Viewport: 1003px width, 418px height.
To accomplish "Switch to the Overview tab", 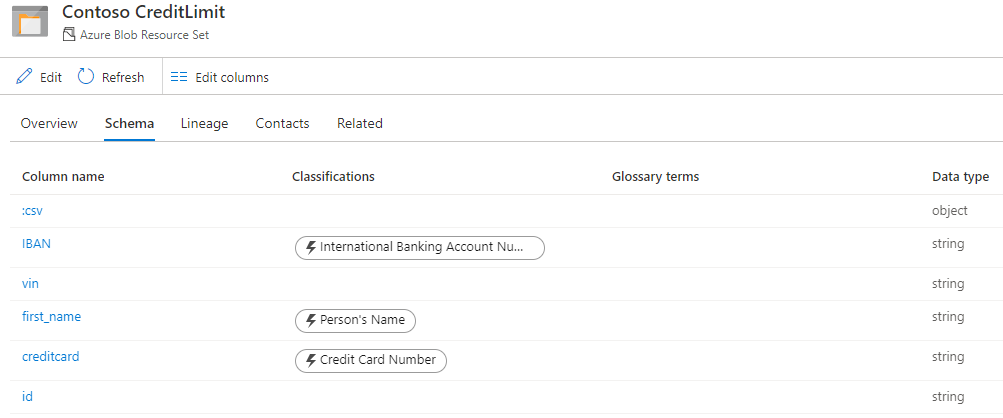I will 49,124.
